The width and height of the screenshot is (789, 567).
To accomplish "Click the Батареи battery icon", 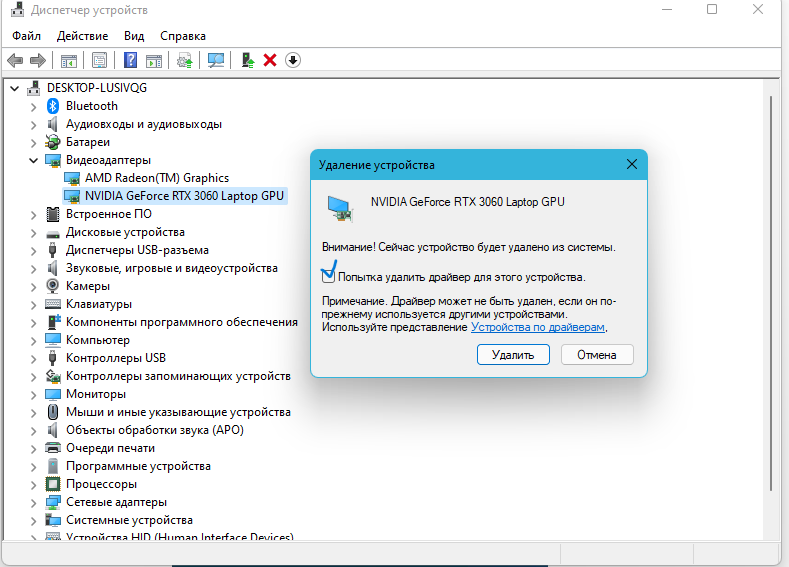I will click(53, 142).
